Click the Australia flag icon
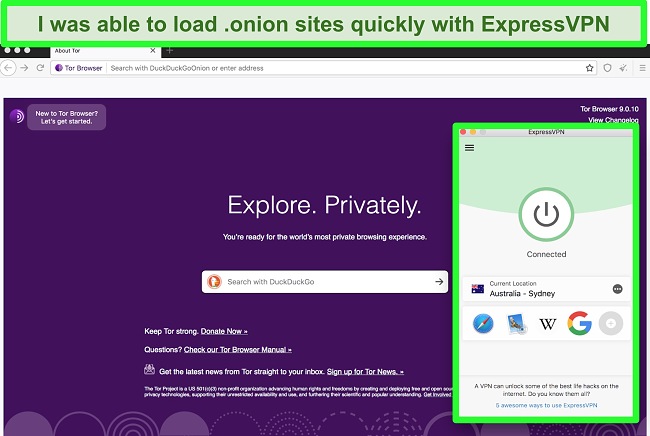 point(478,289)
